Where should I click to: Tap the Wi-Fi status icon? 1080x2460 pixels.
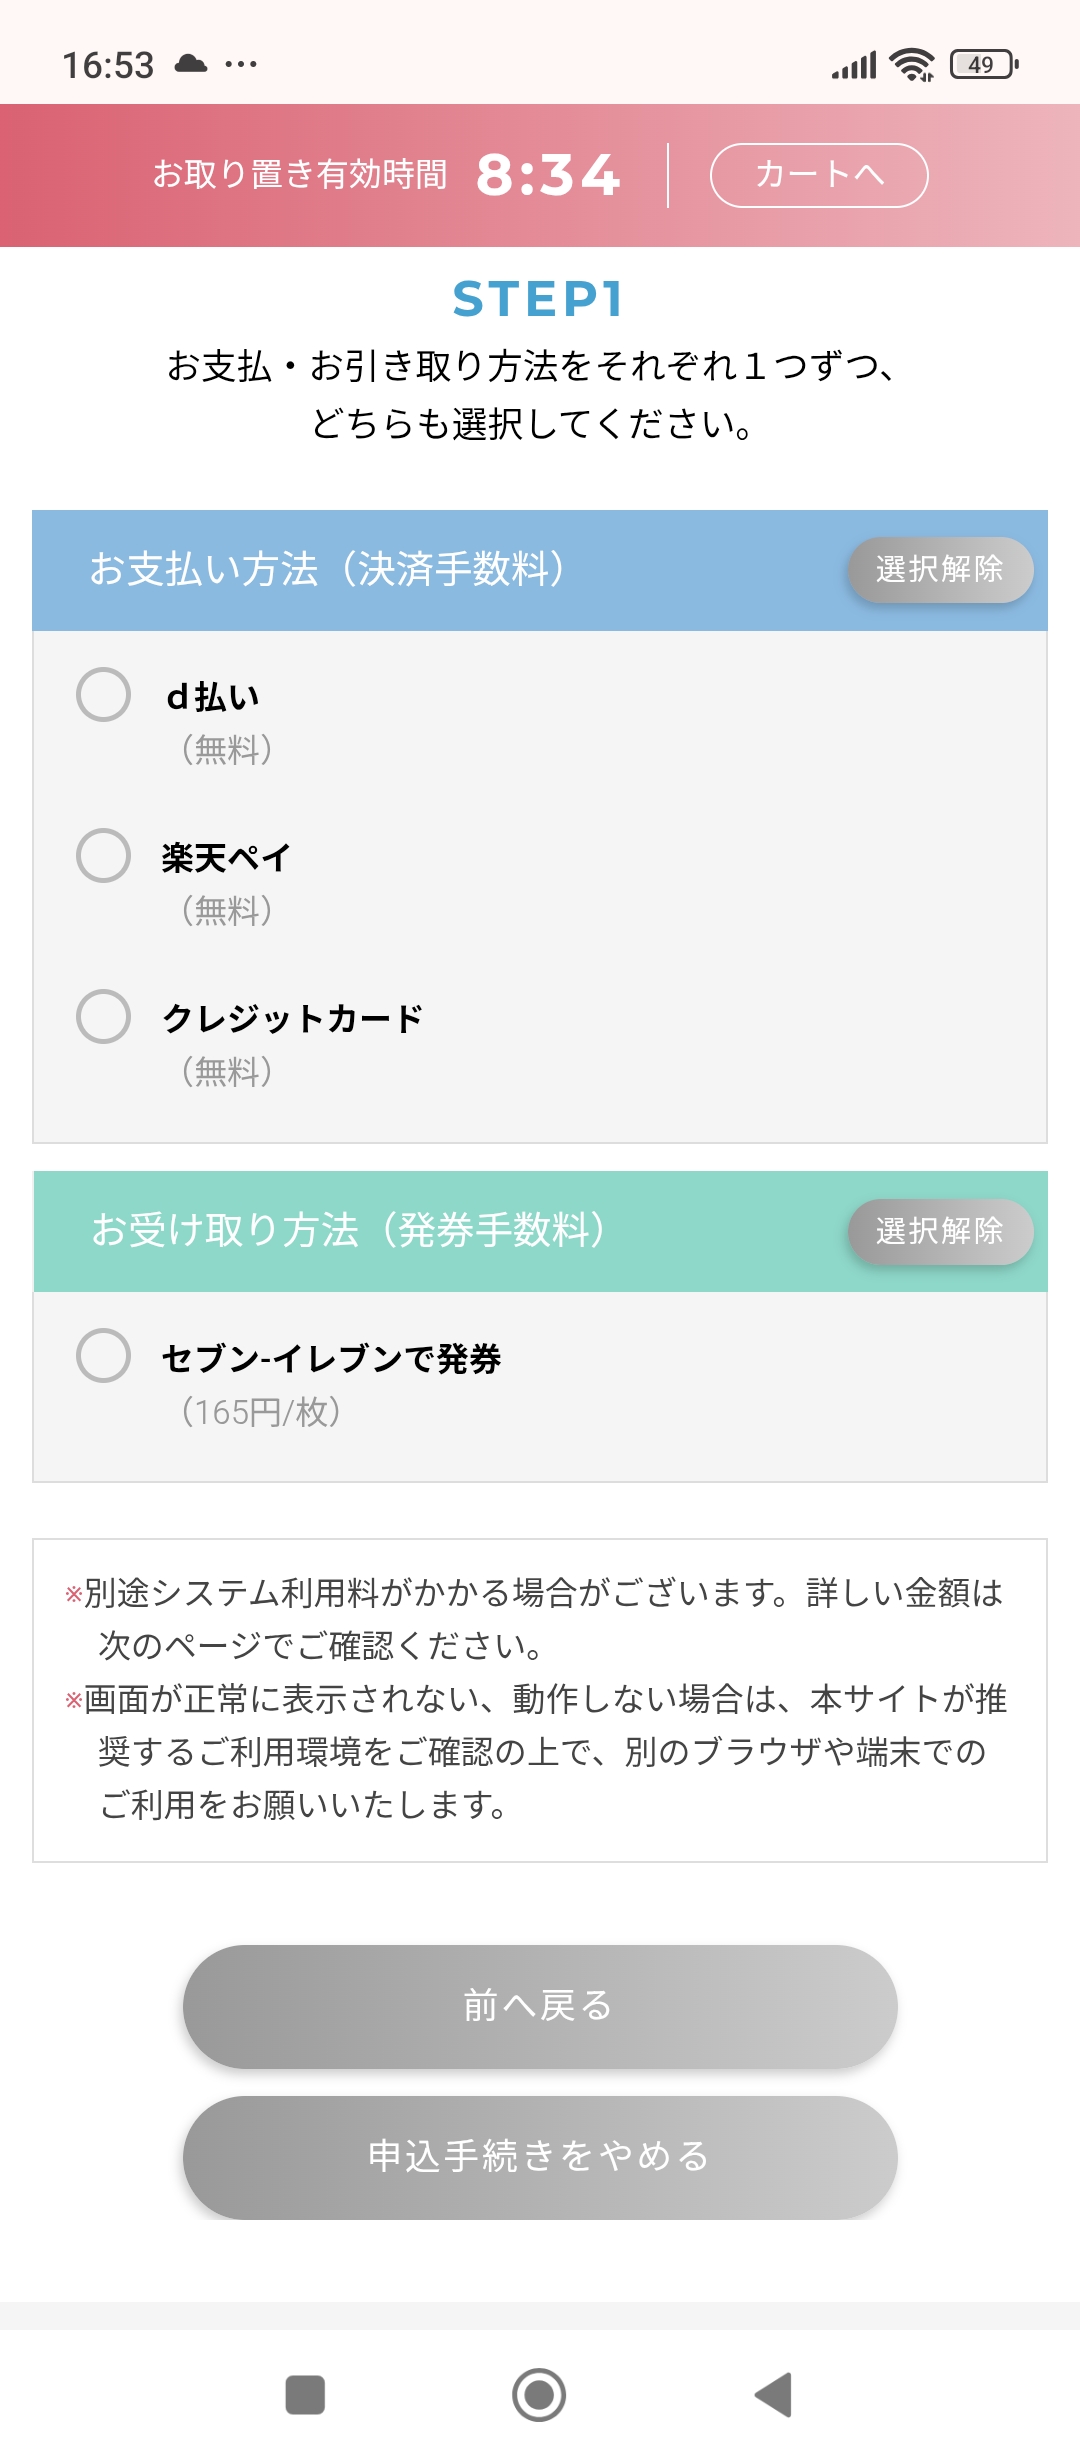click(x=912, y=65)
